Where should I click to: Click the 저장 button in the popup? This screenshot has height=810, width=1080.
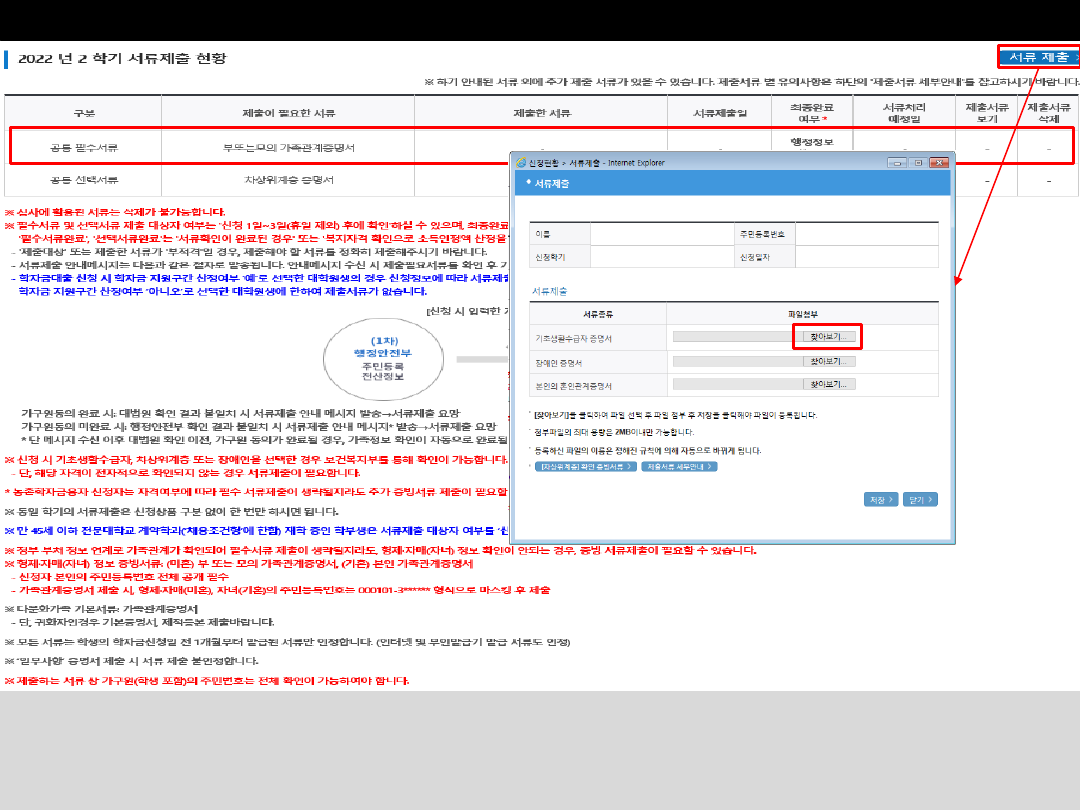pyautogui.click(x=880, y=499)
